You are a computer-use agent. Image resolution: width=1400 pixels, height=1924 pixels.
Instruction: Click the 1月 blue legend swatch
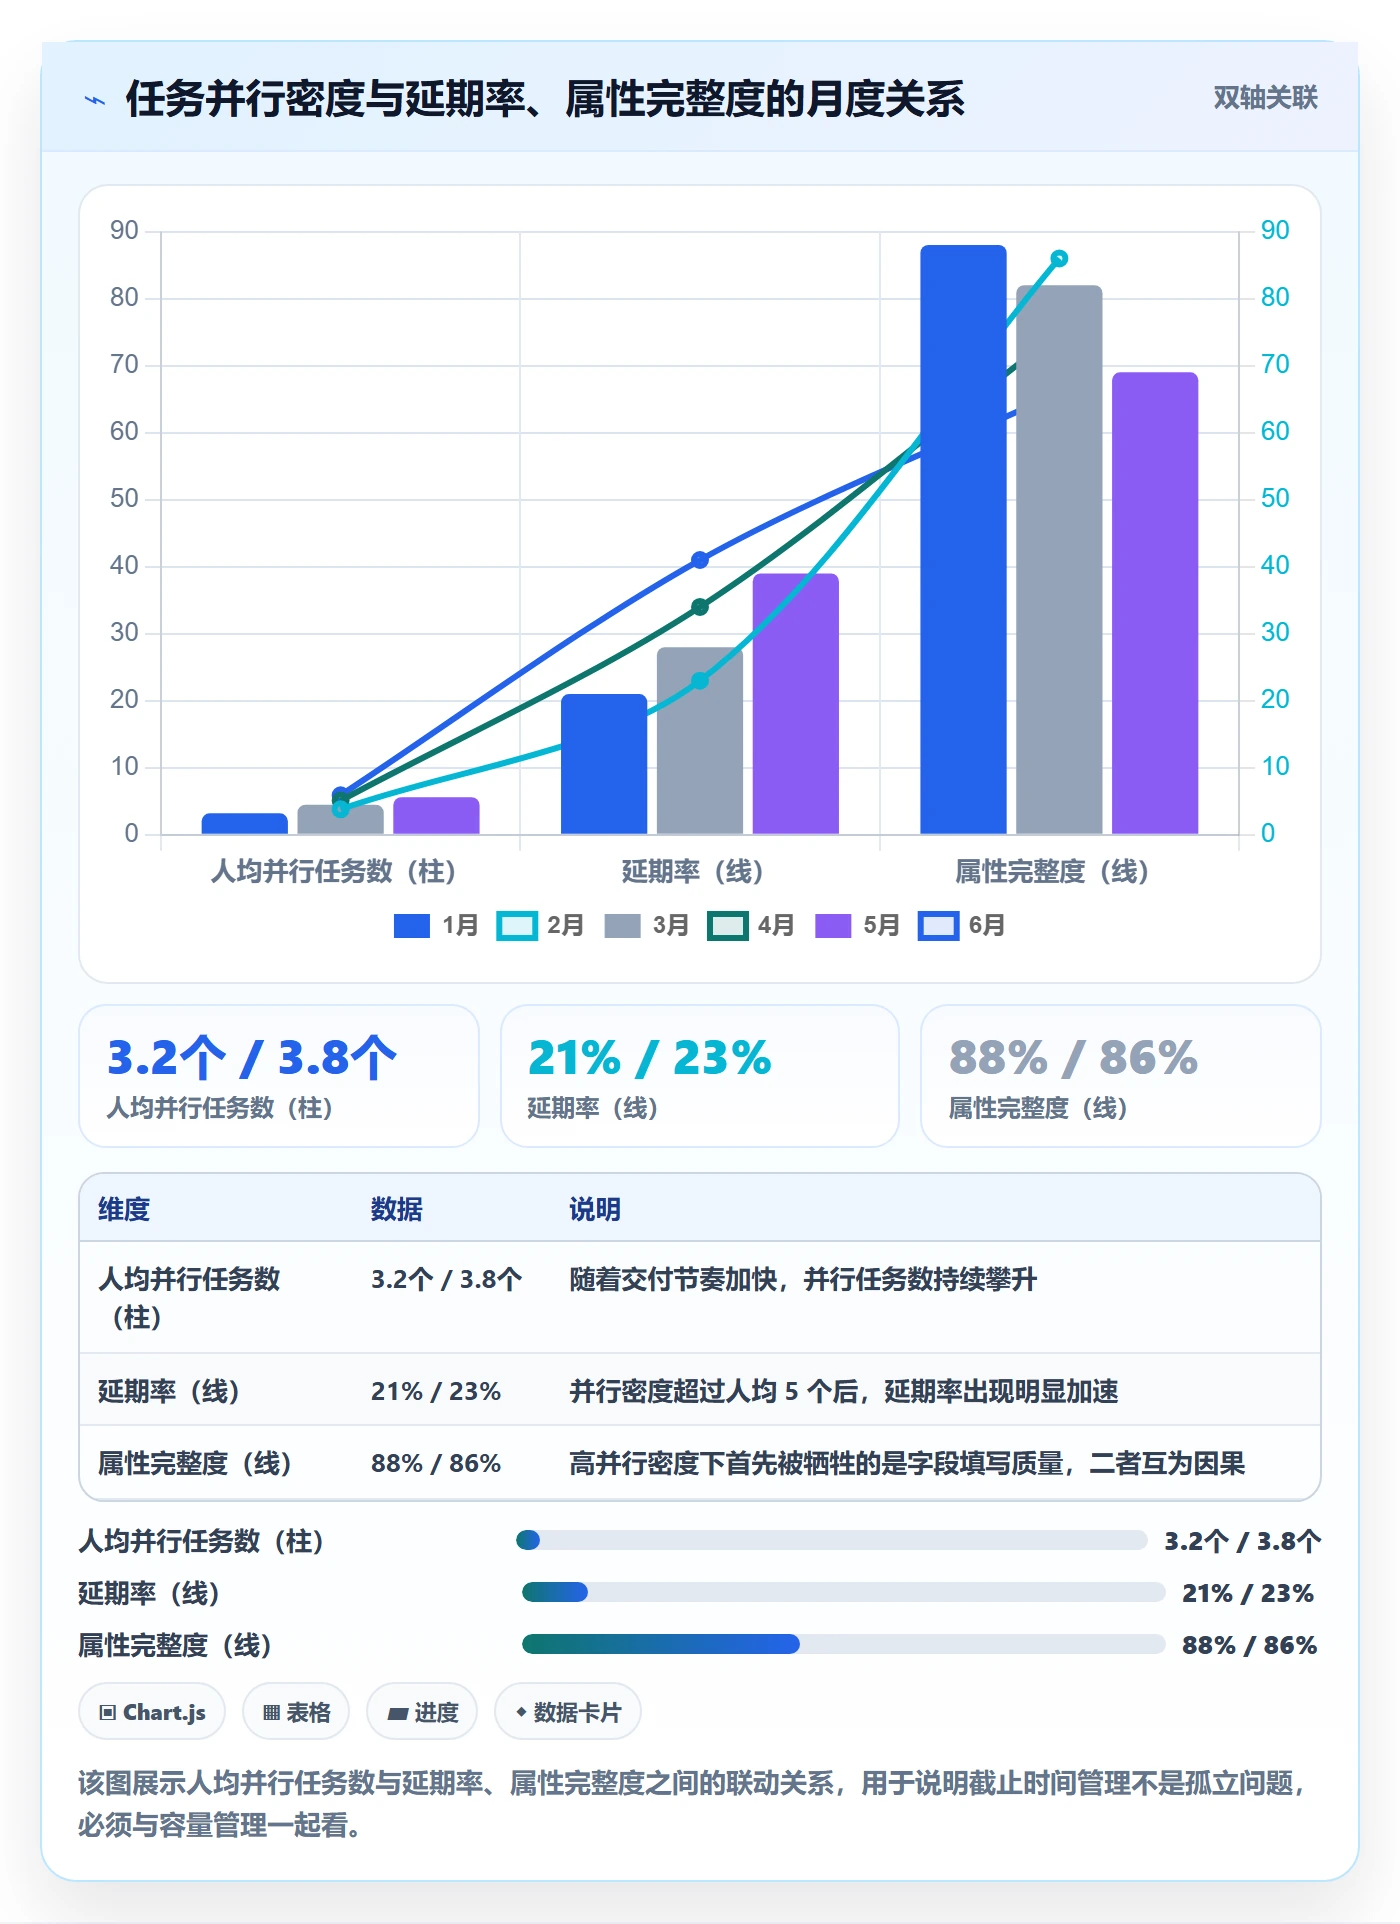coord(412,926)
